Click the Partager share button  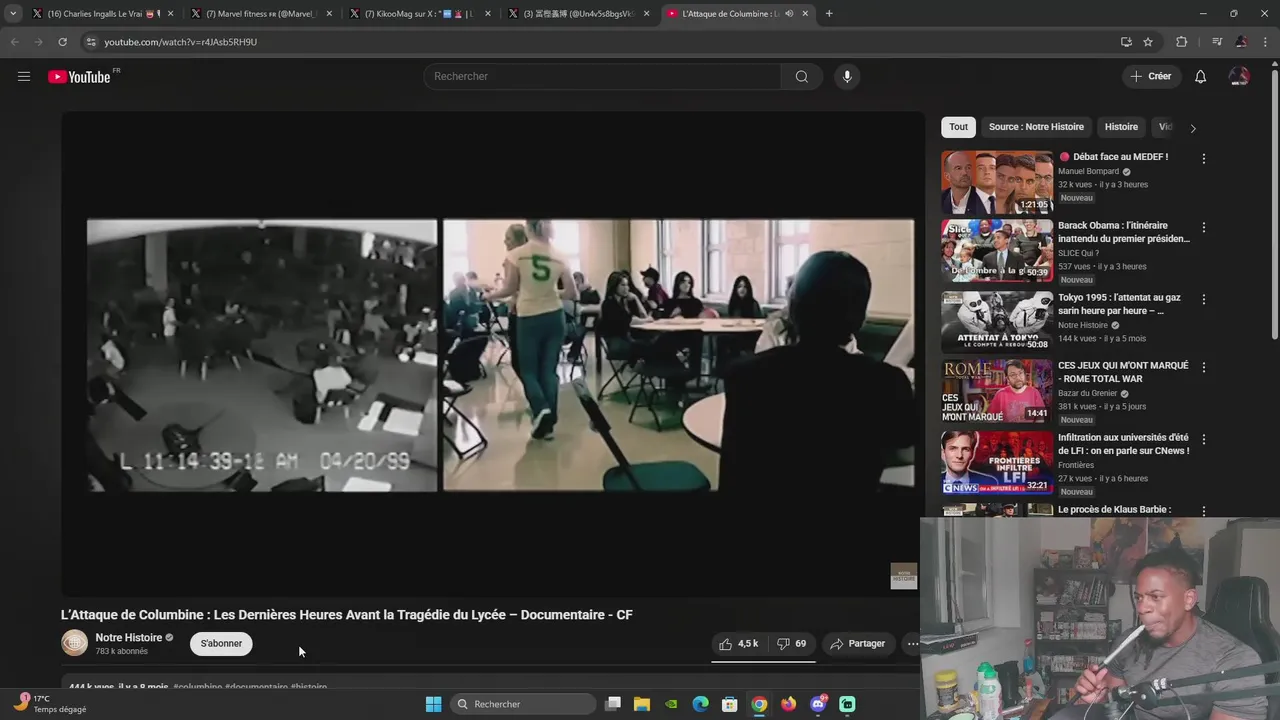coord(857,644)
